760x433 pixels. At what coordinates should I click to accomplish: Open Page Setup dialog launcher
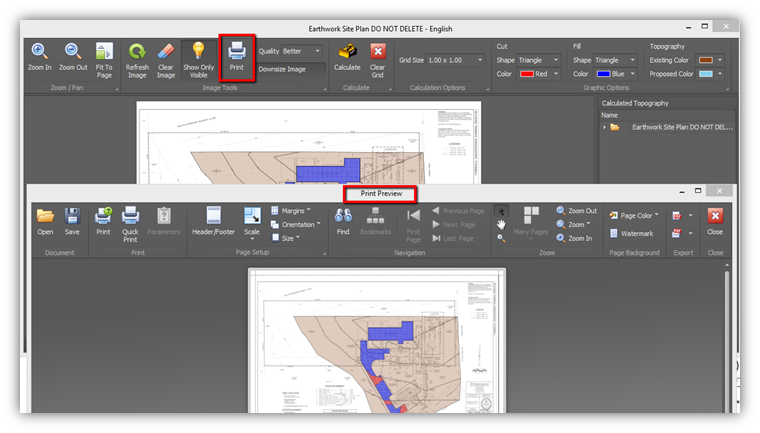click(x=324, y=254)
